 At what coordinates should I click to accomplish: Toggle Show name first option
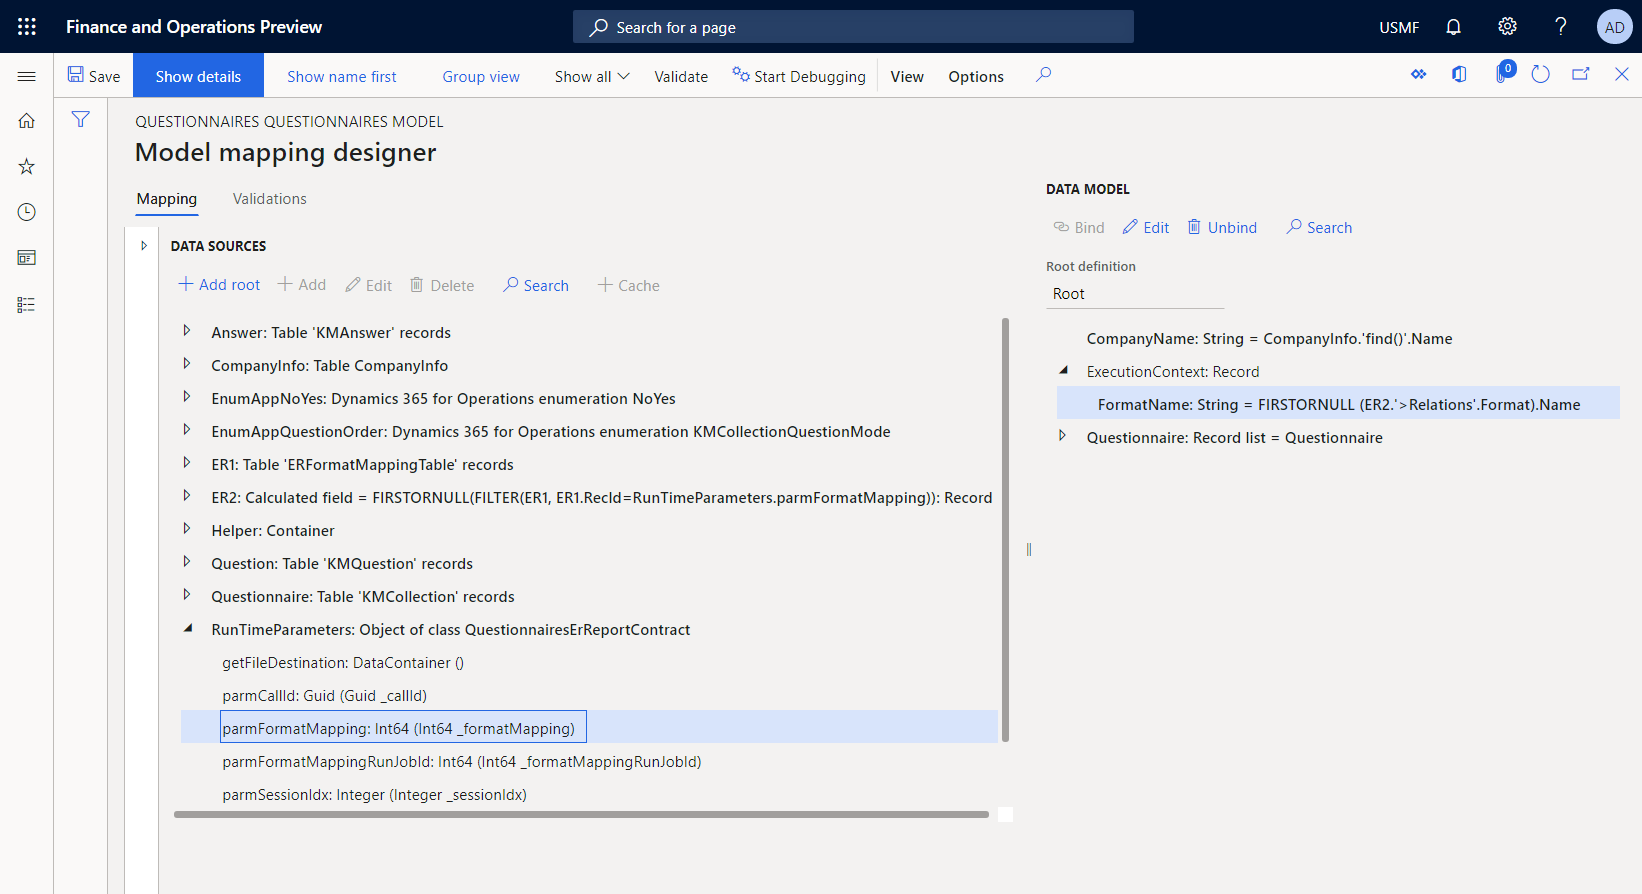(x=341, y=76)
